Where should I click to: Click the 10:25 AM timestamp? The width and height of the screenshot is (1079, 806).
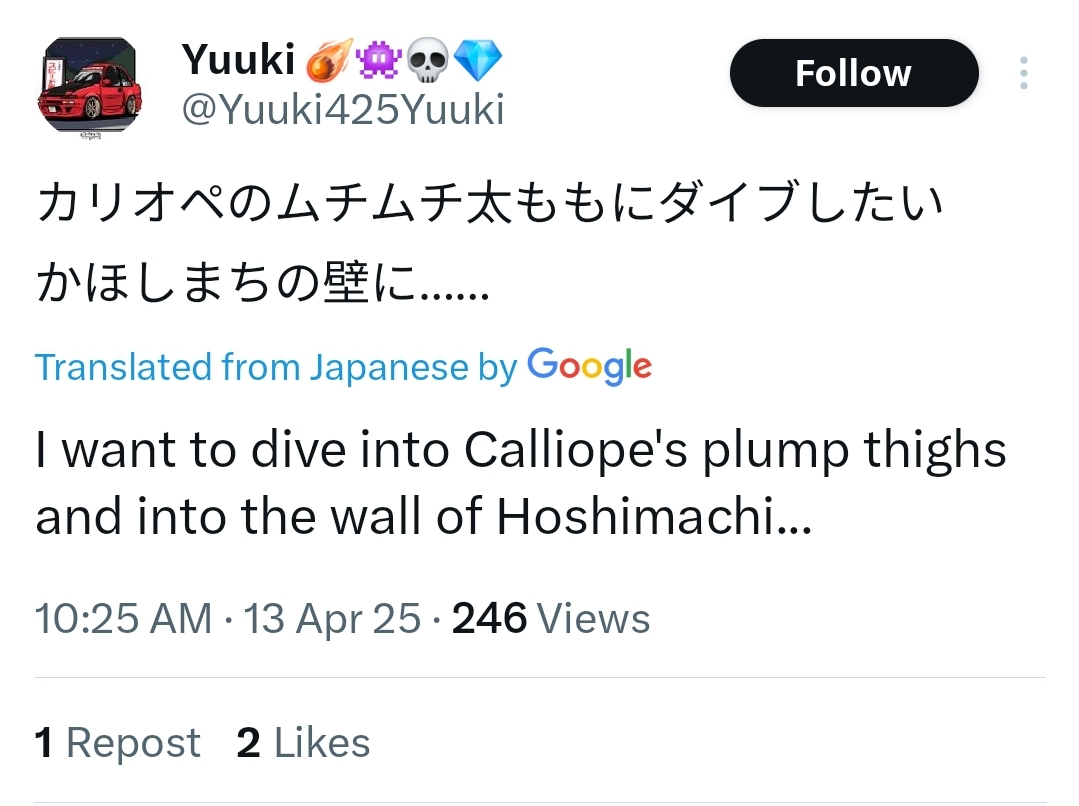click(123, 618)
